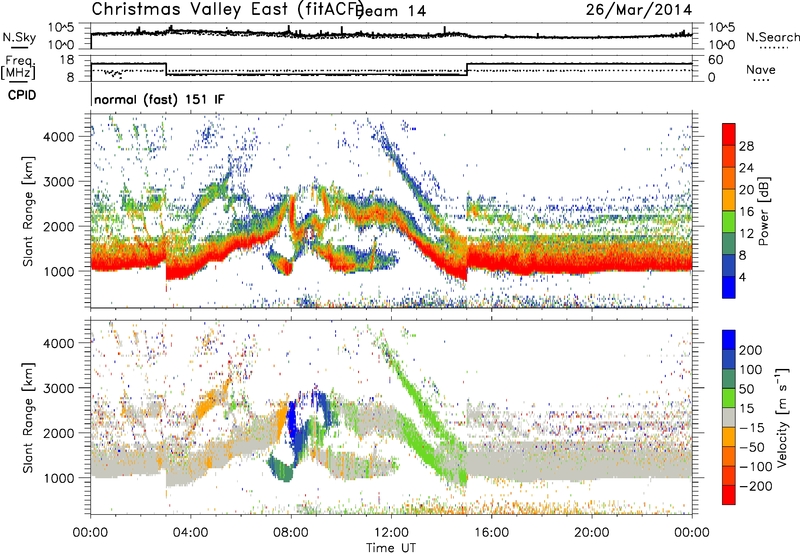Image resolution: width=800 pixels, height=554 pixels.
Task: Select the "N.Search" legend label
Action: 772,37
